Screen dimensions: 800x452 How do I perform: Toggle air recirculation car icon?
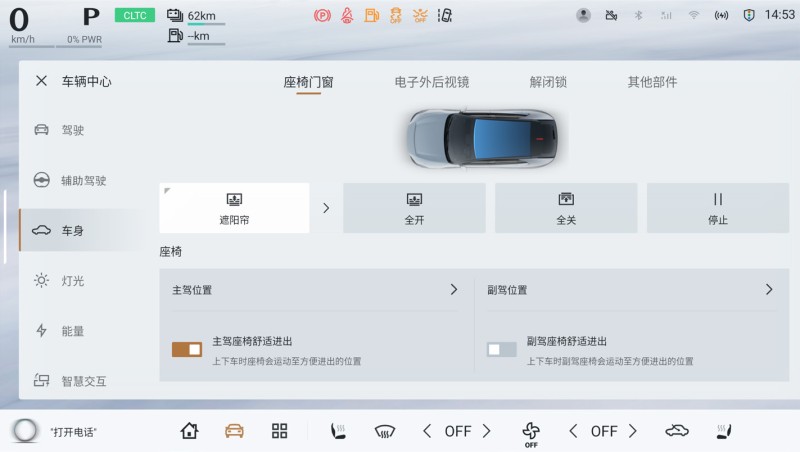677,431
